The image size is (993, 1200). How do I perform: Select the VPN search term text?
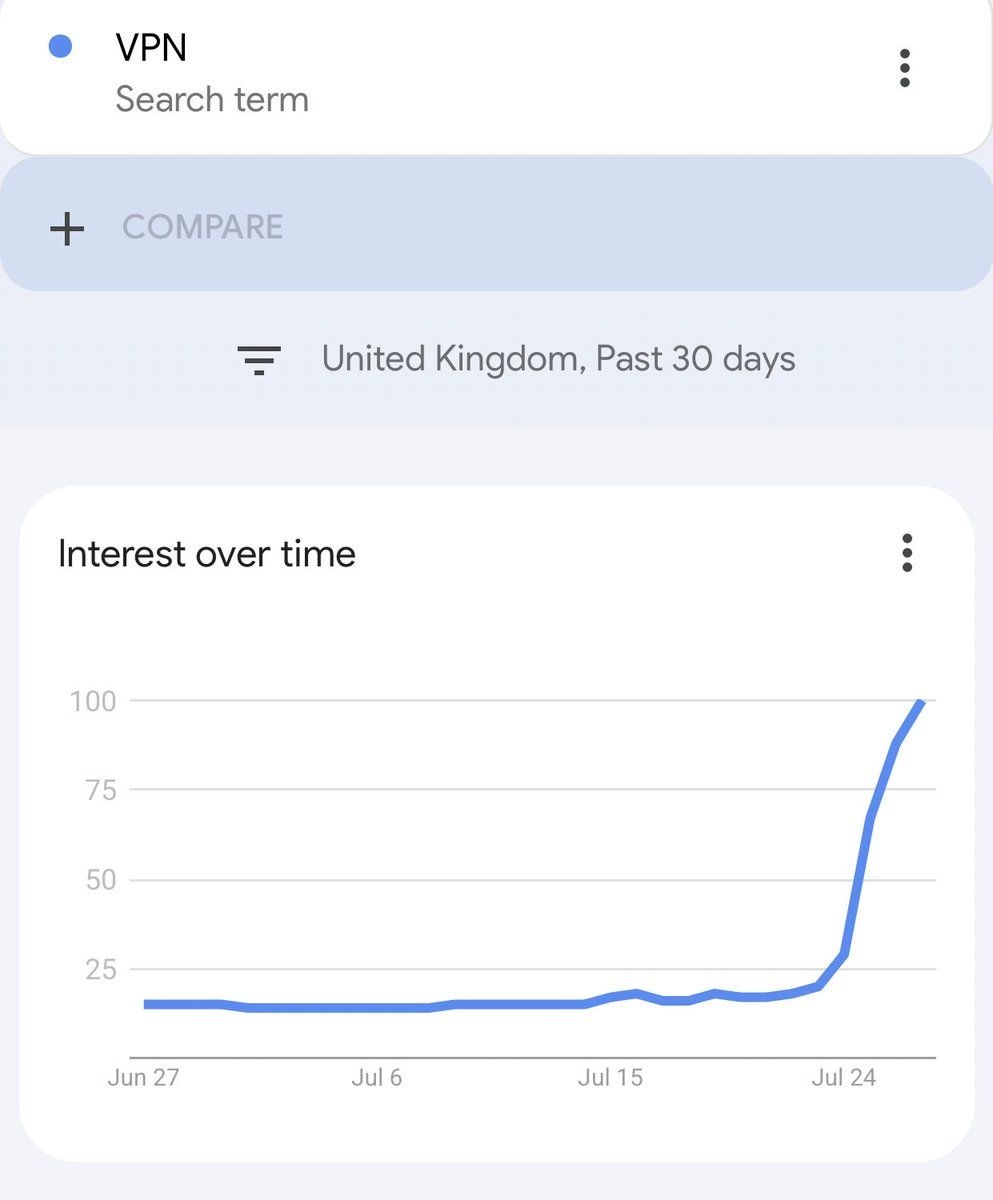coord(151,47)
